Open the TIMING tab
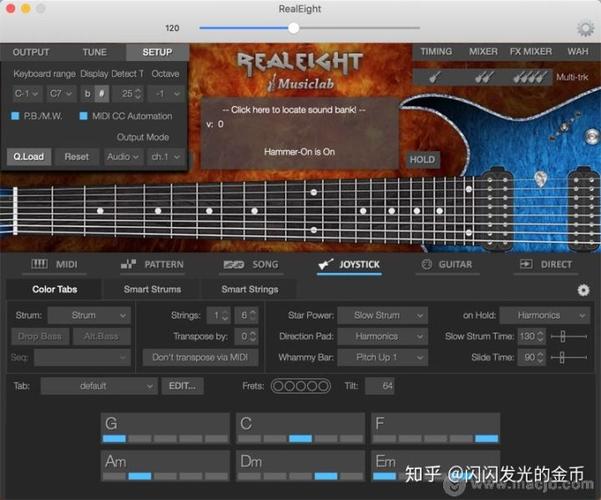 [436, 51]
